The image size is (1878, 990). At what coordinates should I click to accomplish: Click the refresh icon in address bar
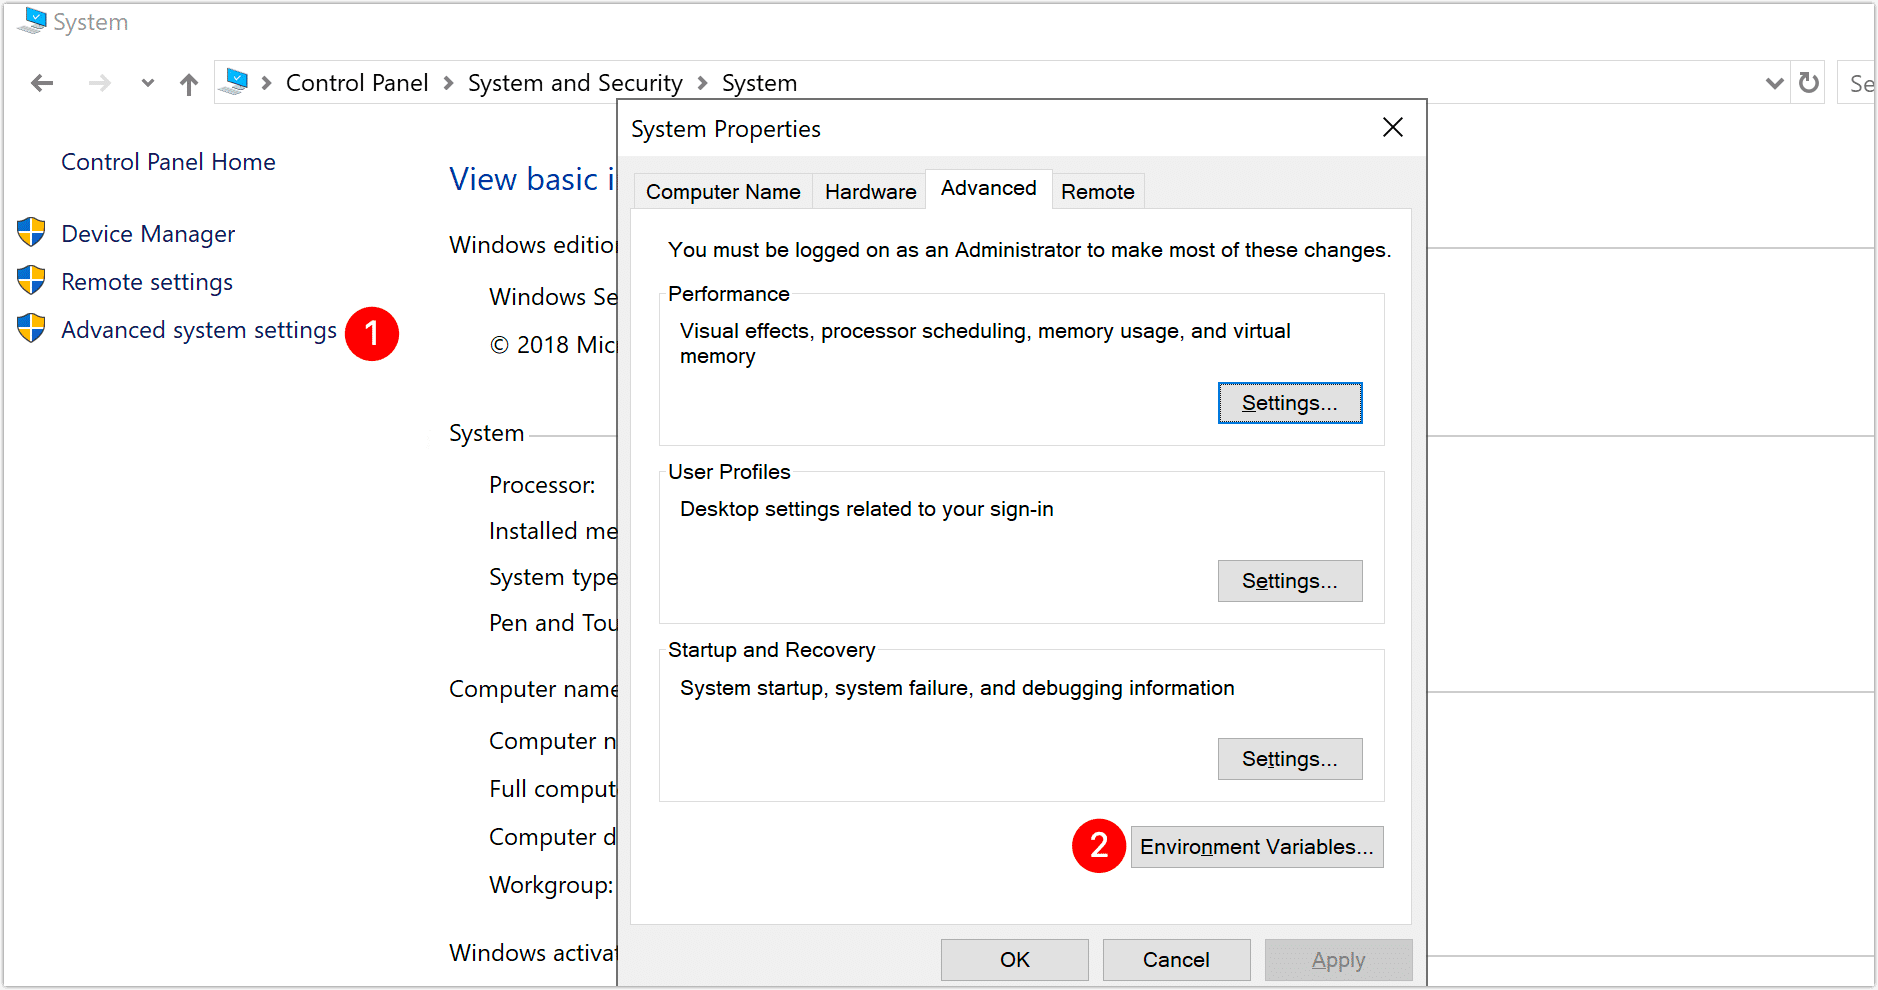tap(1809, 83)
